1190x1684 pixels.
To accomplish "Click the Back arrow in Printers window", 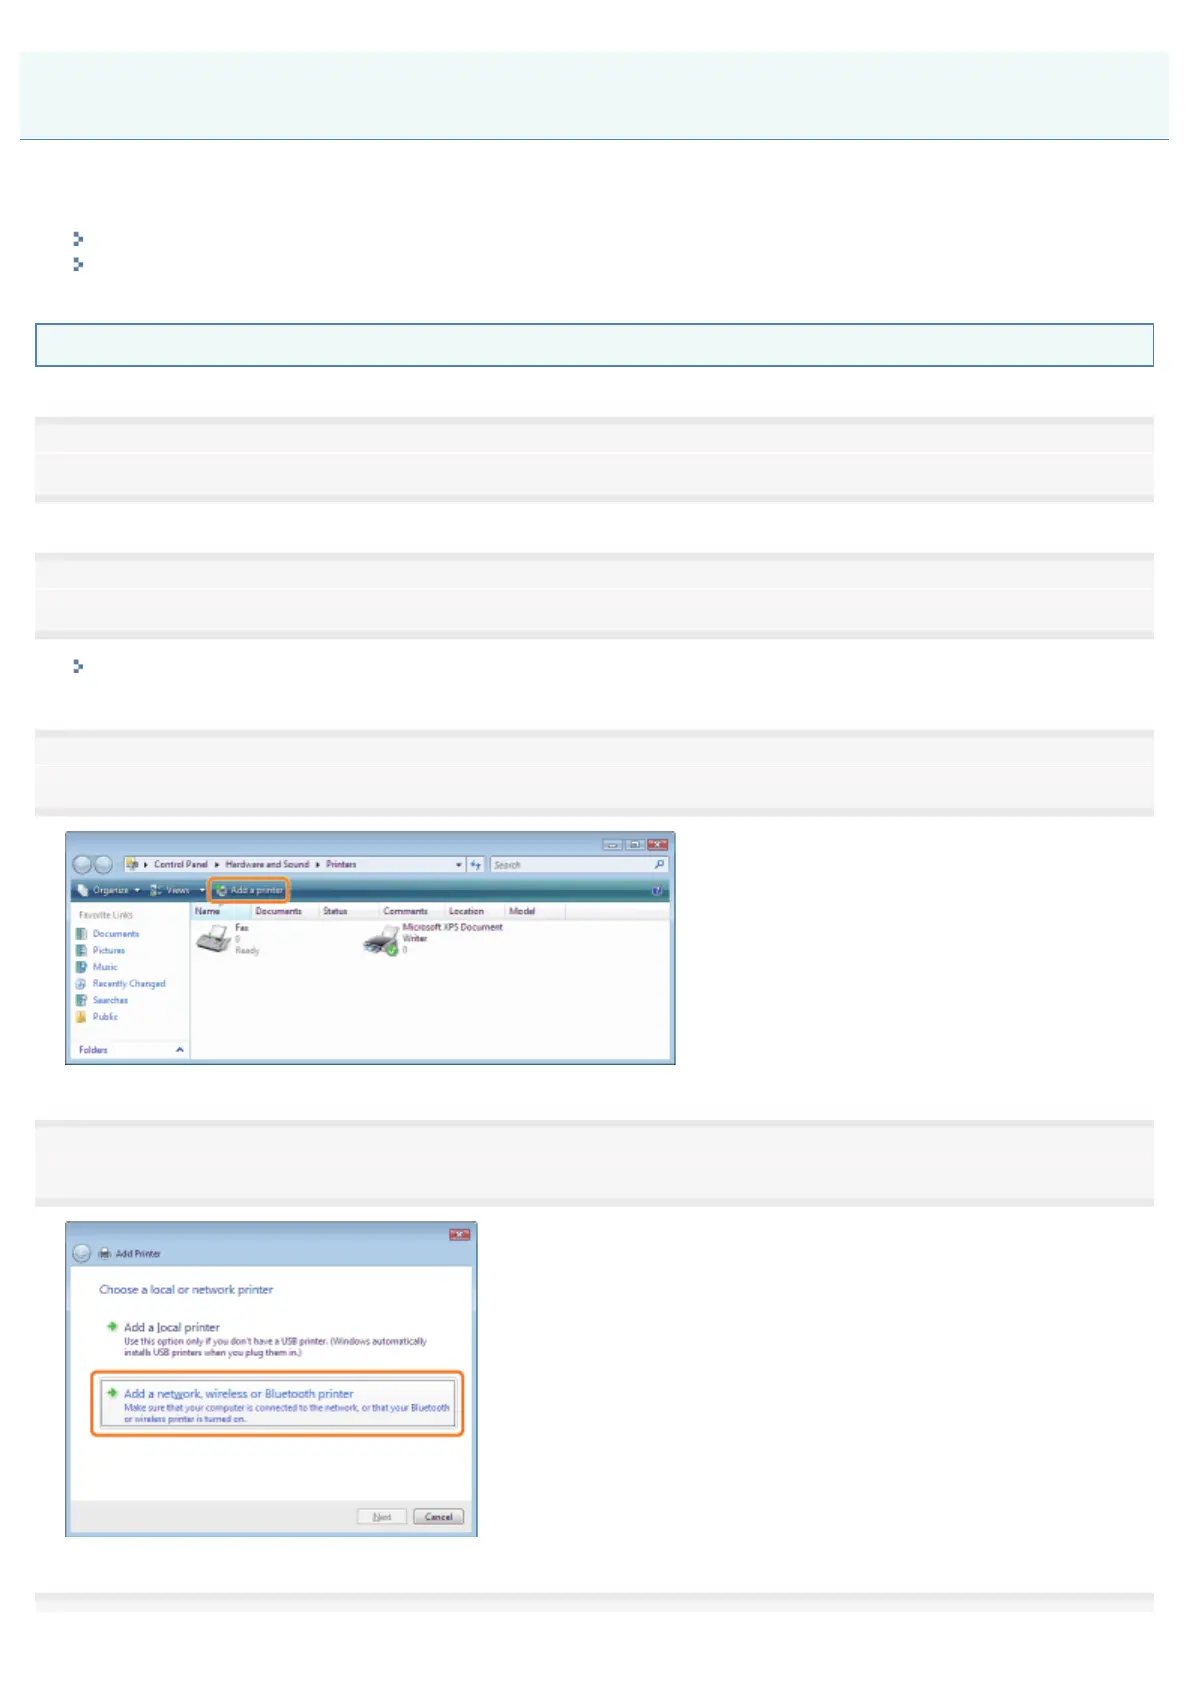I will tap(83, 865).
